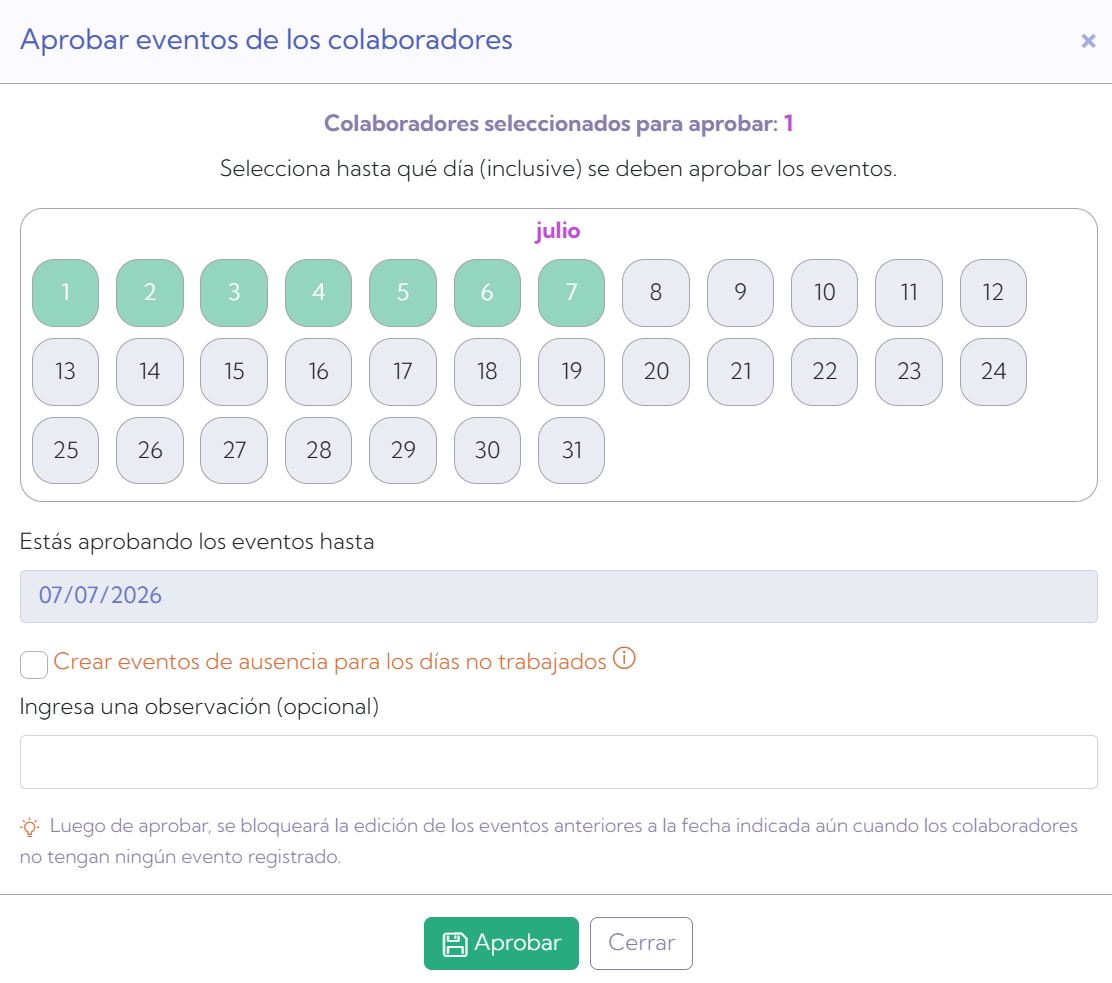Click the 'Aprobar eventos de los colaboradores' title
This screenshot has height=983, width=1112.
(266, 40)
